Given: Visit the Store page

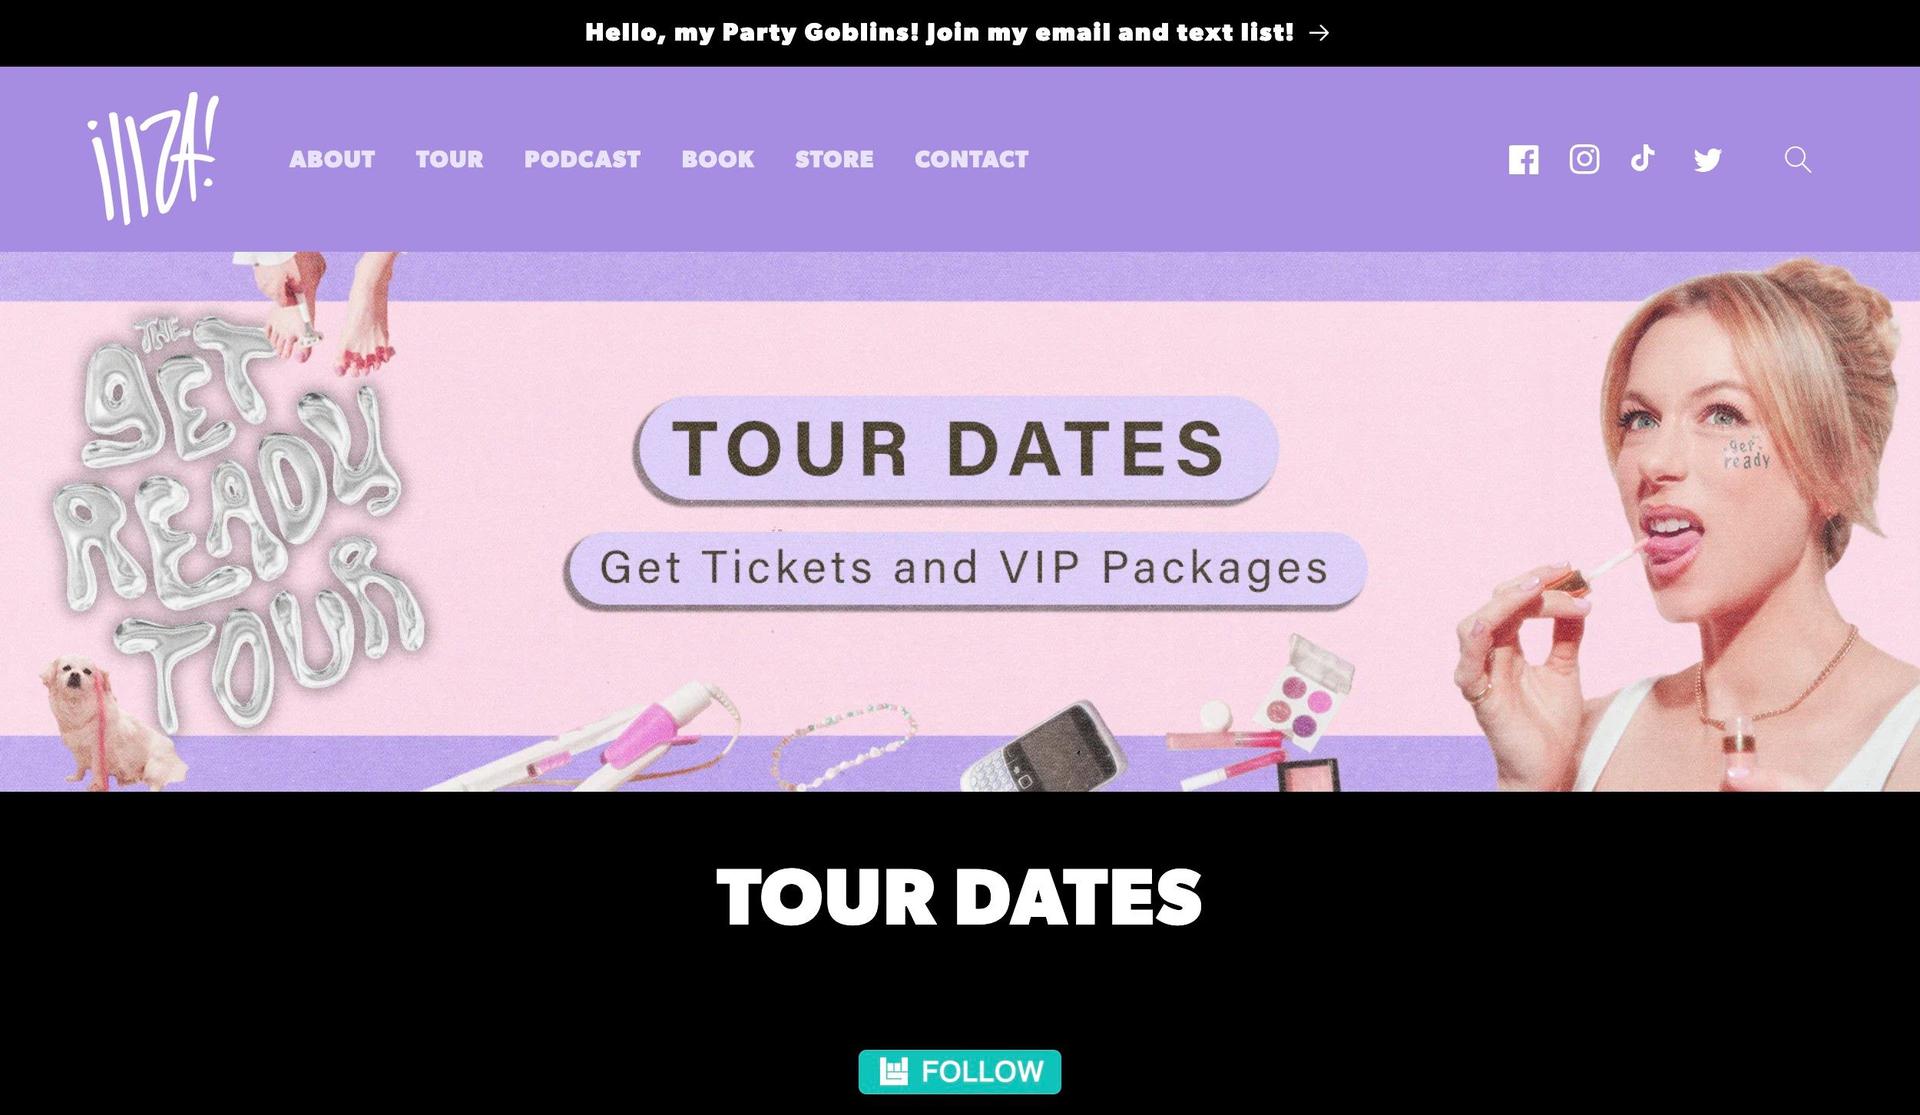Looking at the screenshot, I should click(834, 159).
